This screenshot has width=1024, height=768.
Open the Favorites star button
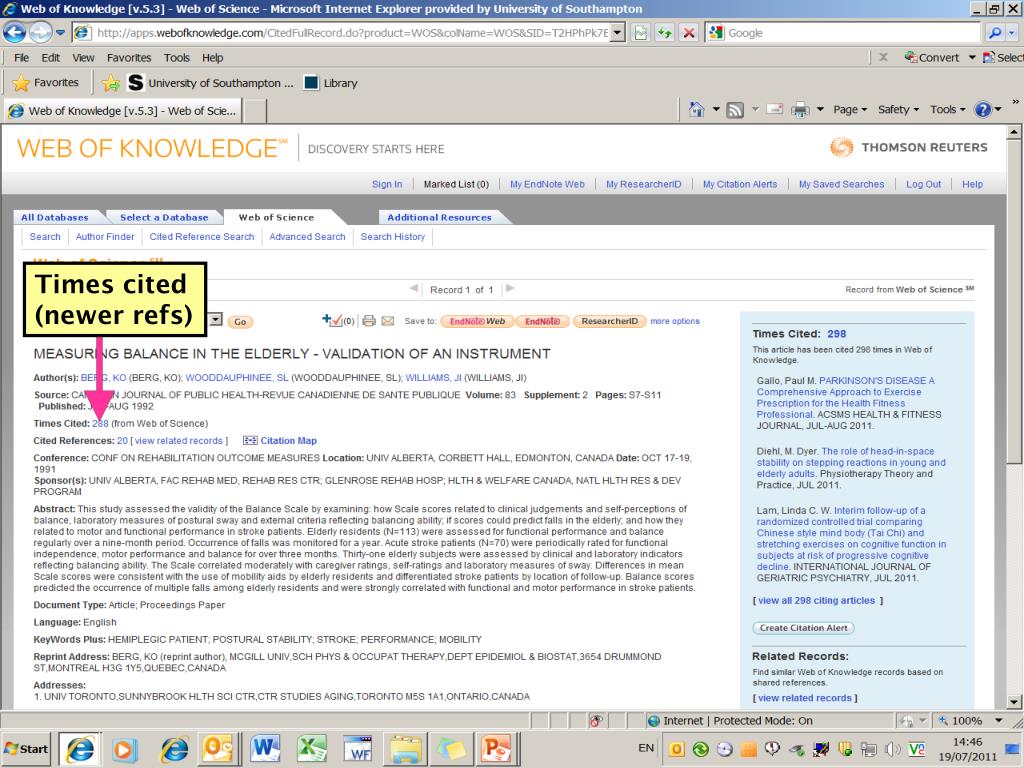pos(46,83)
